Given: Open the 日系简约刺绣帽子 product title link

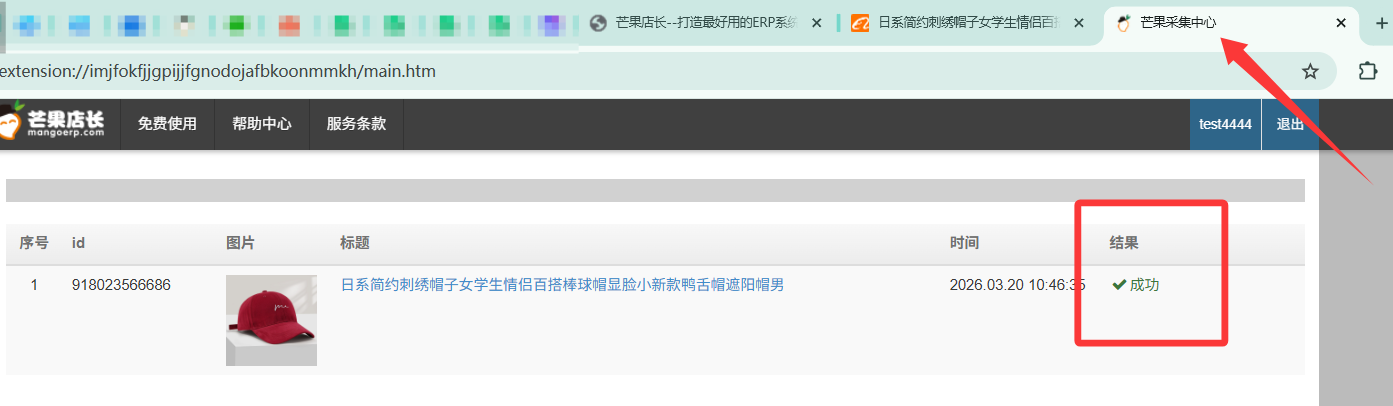Looking at the screenshot, I should 562,285.
